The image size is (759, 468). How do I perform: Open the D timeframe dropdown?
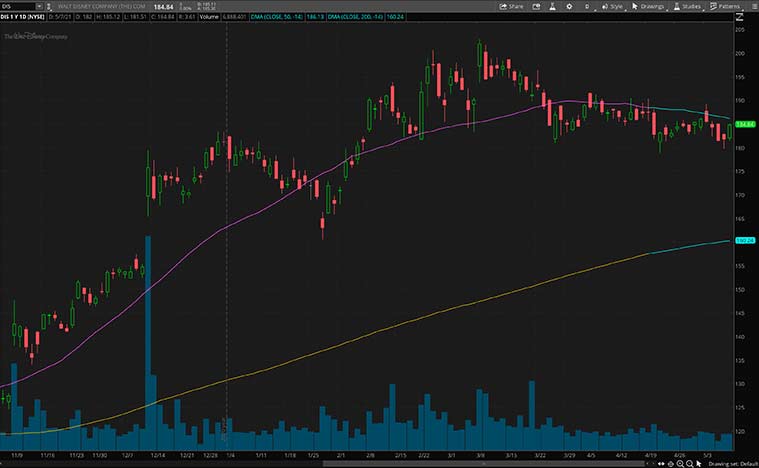(588, 6)
